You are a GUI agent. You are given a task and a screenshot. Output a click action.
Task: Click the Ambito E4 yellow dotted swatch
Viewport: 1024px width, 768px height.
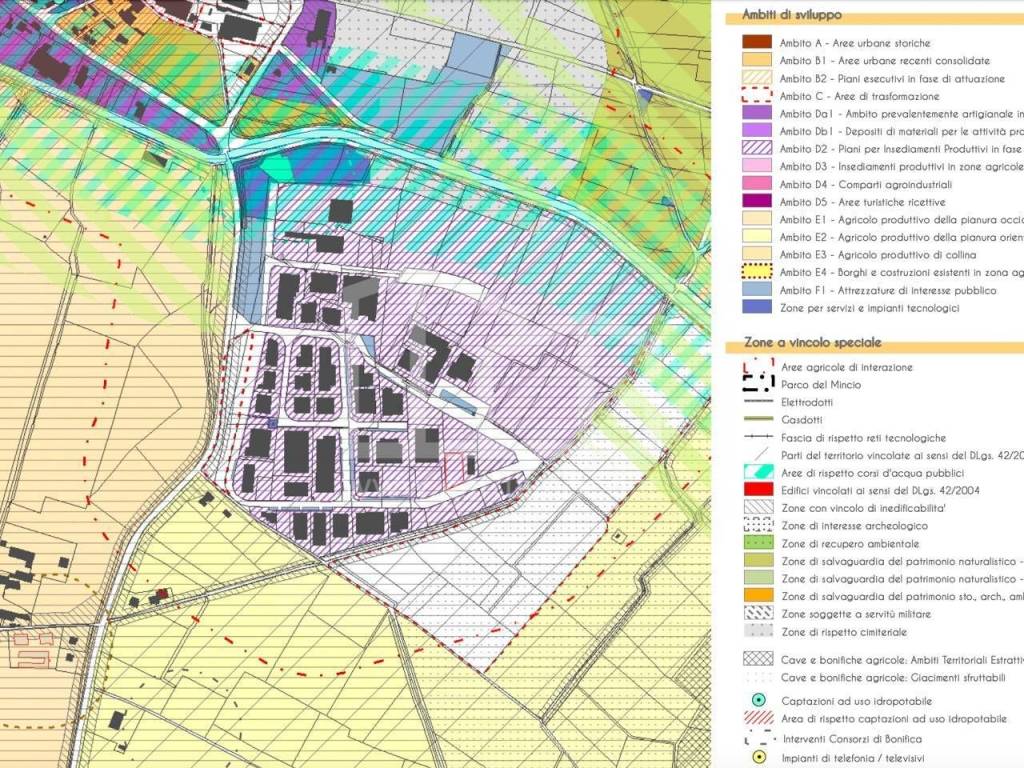tap(757, 272)
